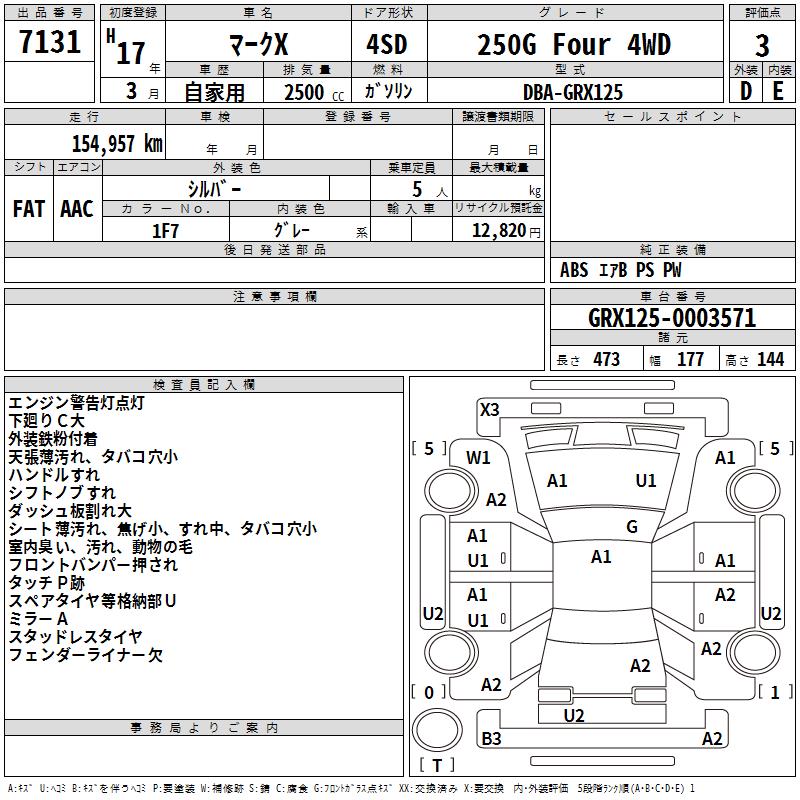Screen dimensions: 800x800
Task: Click the 事務局よりご案内 header
Action: click(204, 728)
